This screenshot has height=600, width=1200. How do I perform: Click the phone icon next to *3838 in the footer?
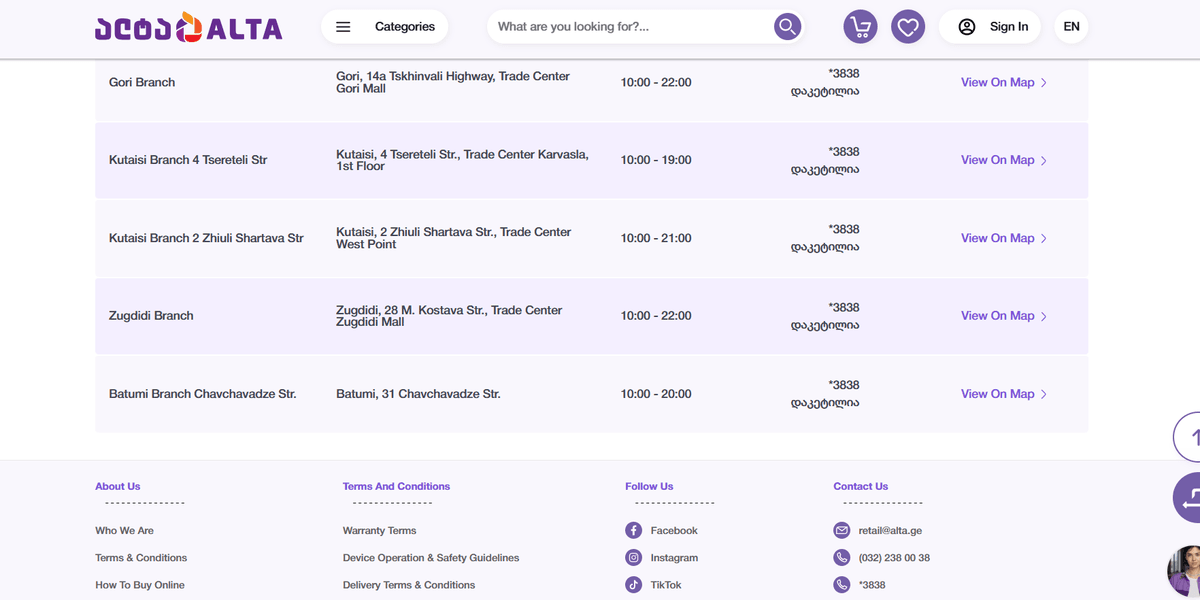click(842, 585)
